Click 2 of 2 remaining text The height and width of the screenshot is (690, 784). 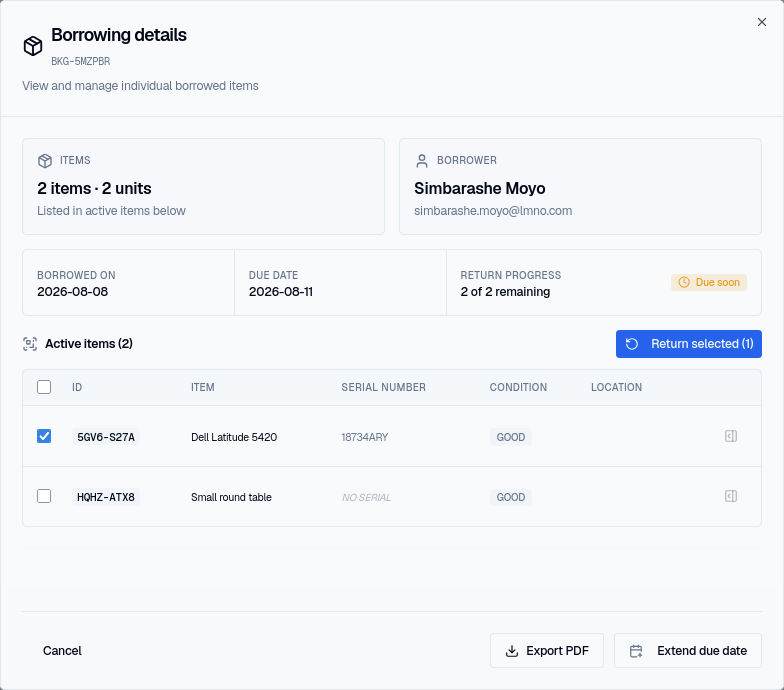click(505, 292)
